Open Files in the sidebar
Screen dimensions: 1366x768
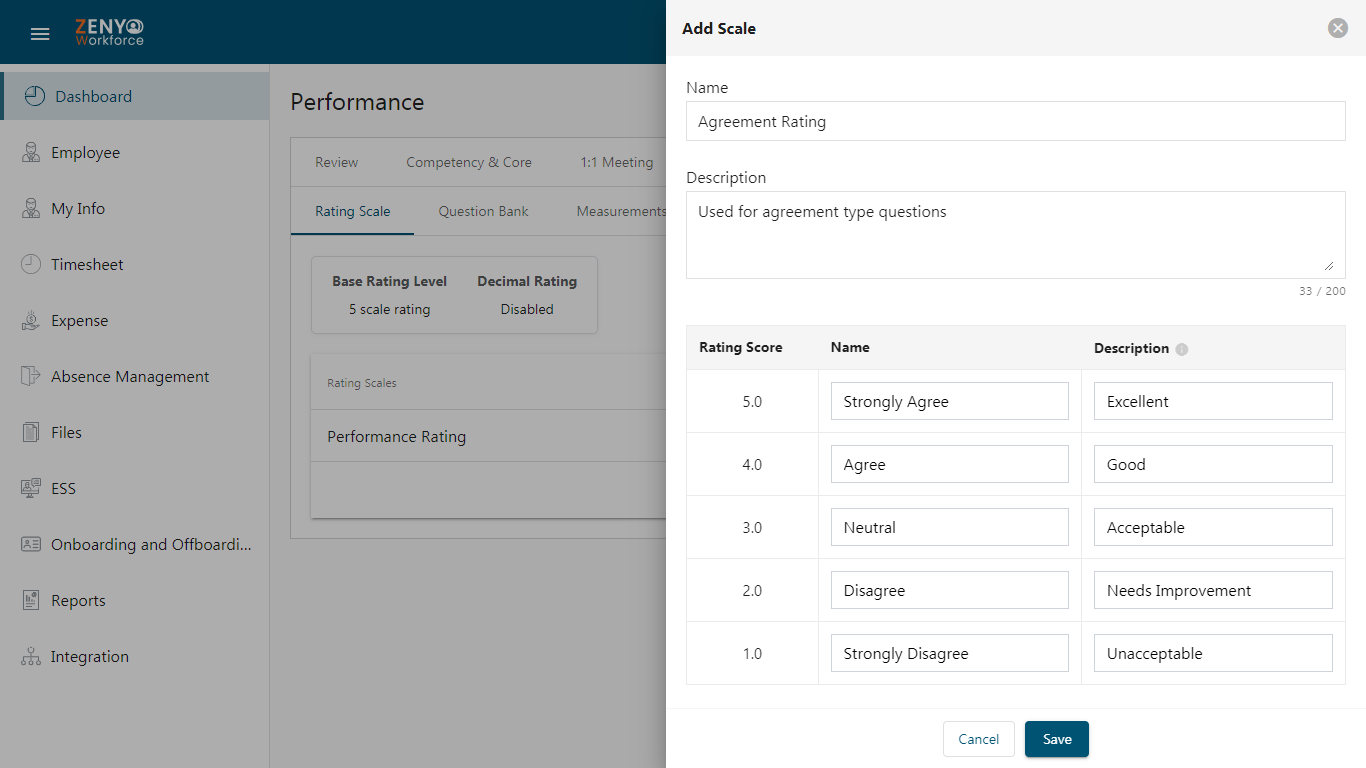click(135, 432)
